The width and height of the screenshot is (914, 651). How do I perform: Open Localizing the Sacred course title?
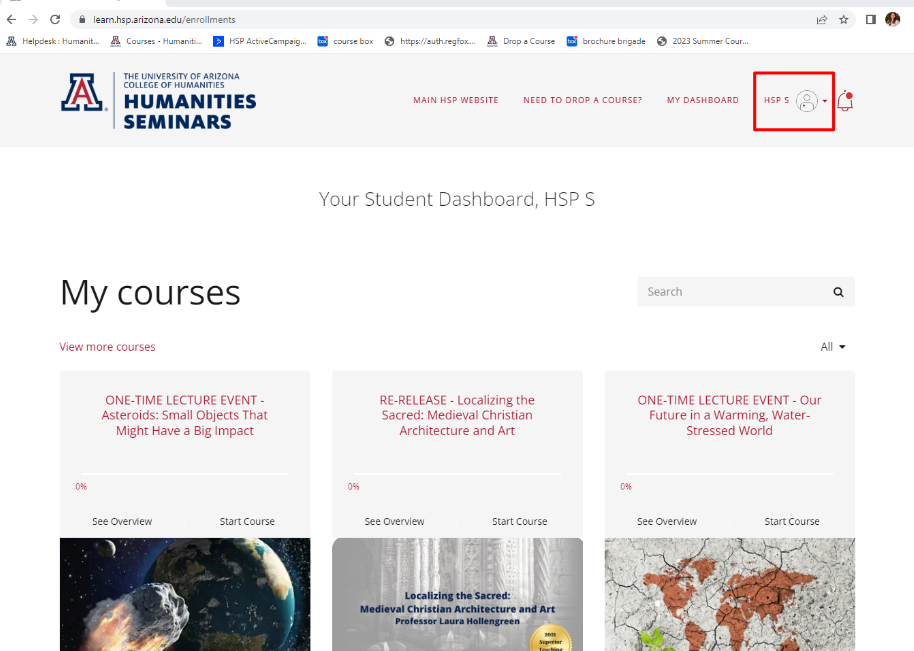457,416
